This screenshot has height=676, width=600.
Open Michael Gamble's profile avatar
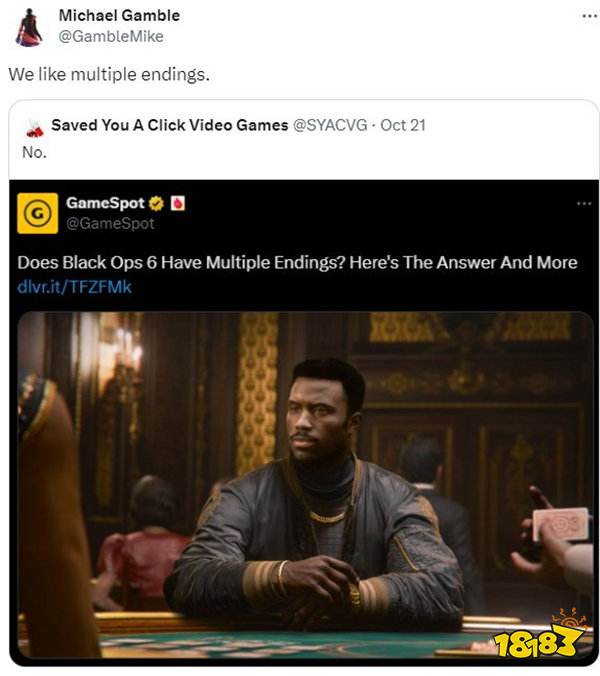click(x=29, y=27)
